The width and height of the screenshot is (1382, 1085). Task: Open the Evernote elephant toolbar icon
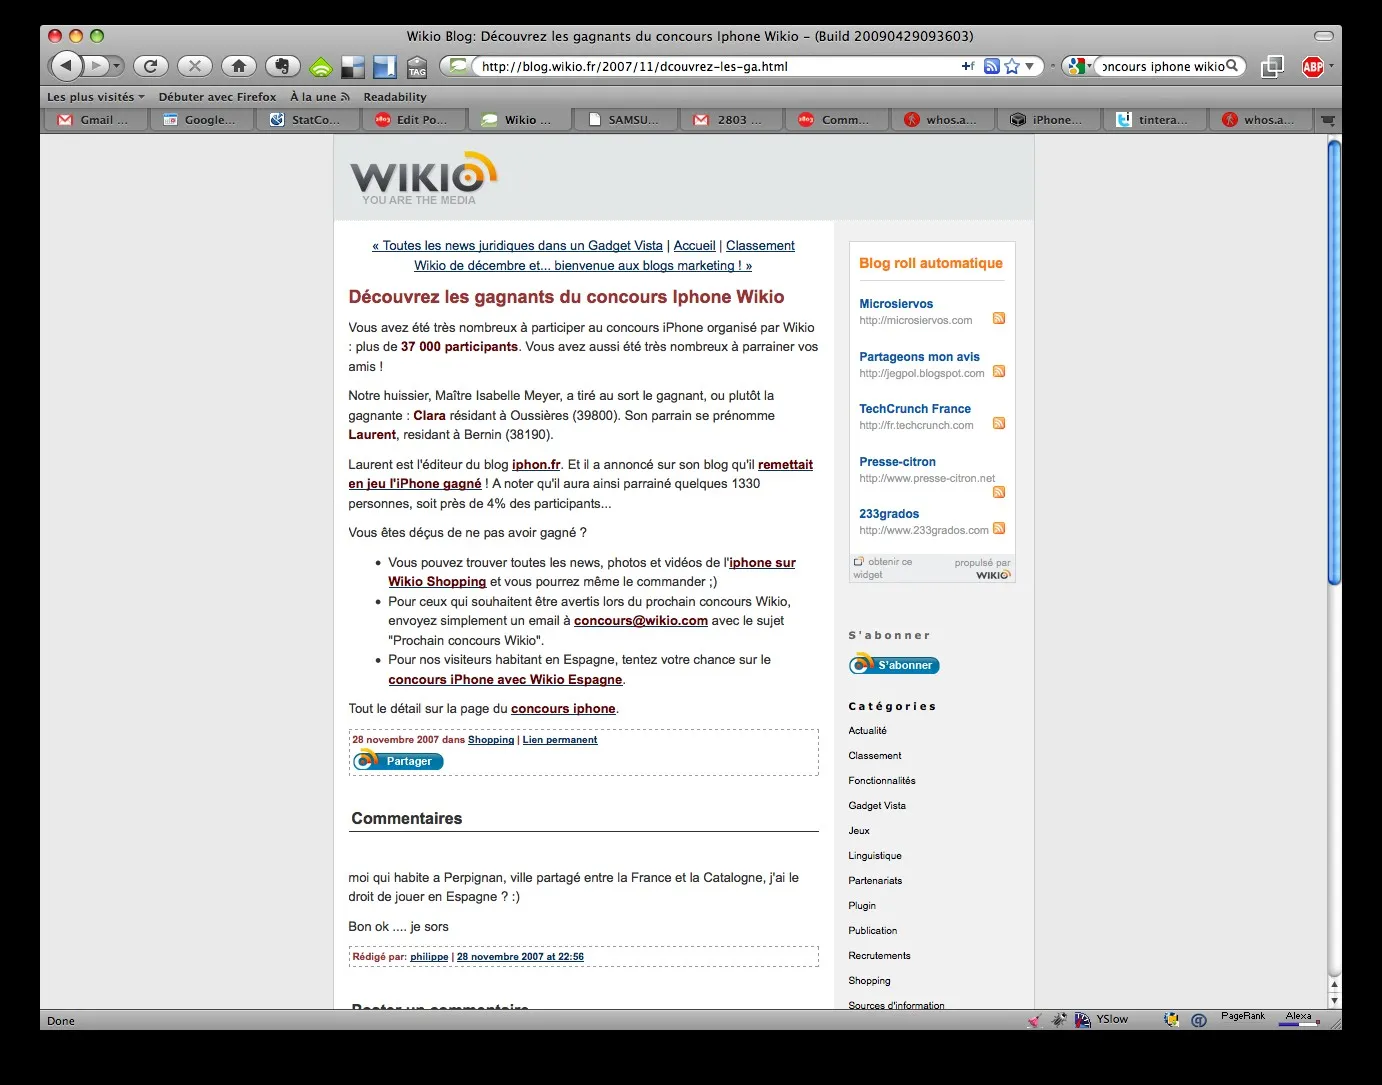point(283,66)
